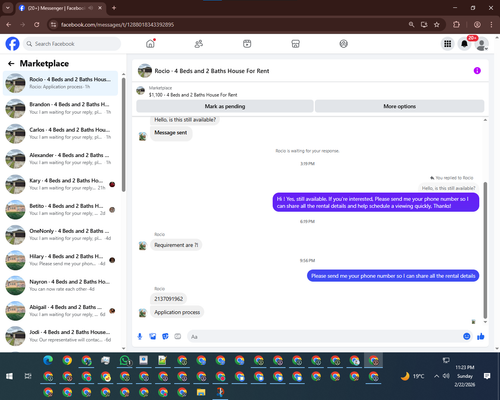Open the notifications bell icon
The height and width of the screenshot is (400, 500).
point(464,44)
